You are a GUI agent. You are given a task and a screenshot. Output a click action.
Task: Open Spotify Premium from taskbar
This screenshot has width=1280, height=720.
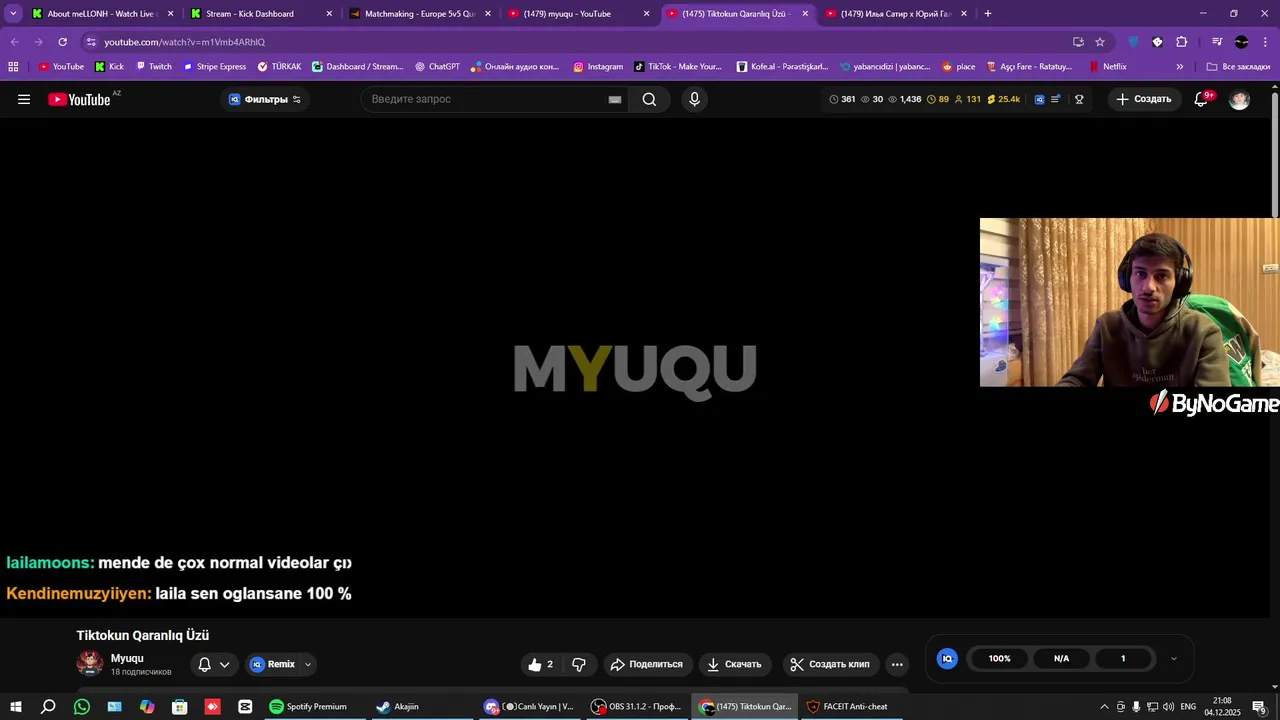[308, 707]
